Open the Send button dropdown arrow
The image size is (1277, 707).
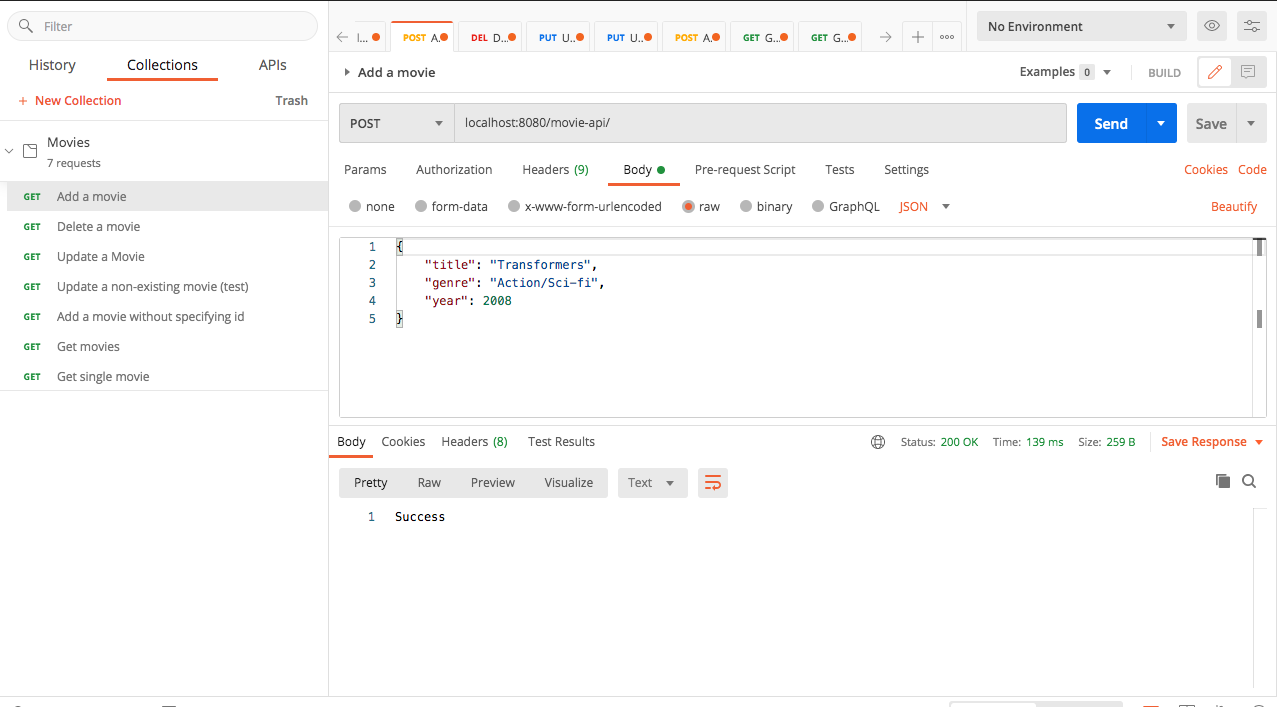click(x=1161, y=124)
